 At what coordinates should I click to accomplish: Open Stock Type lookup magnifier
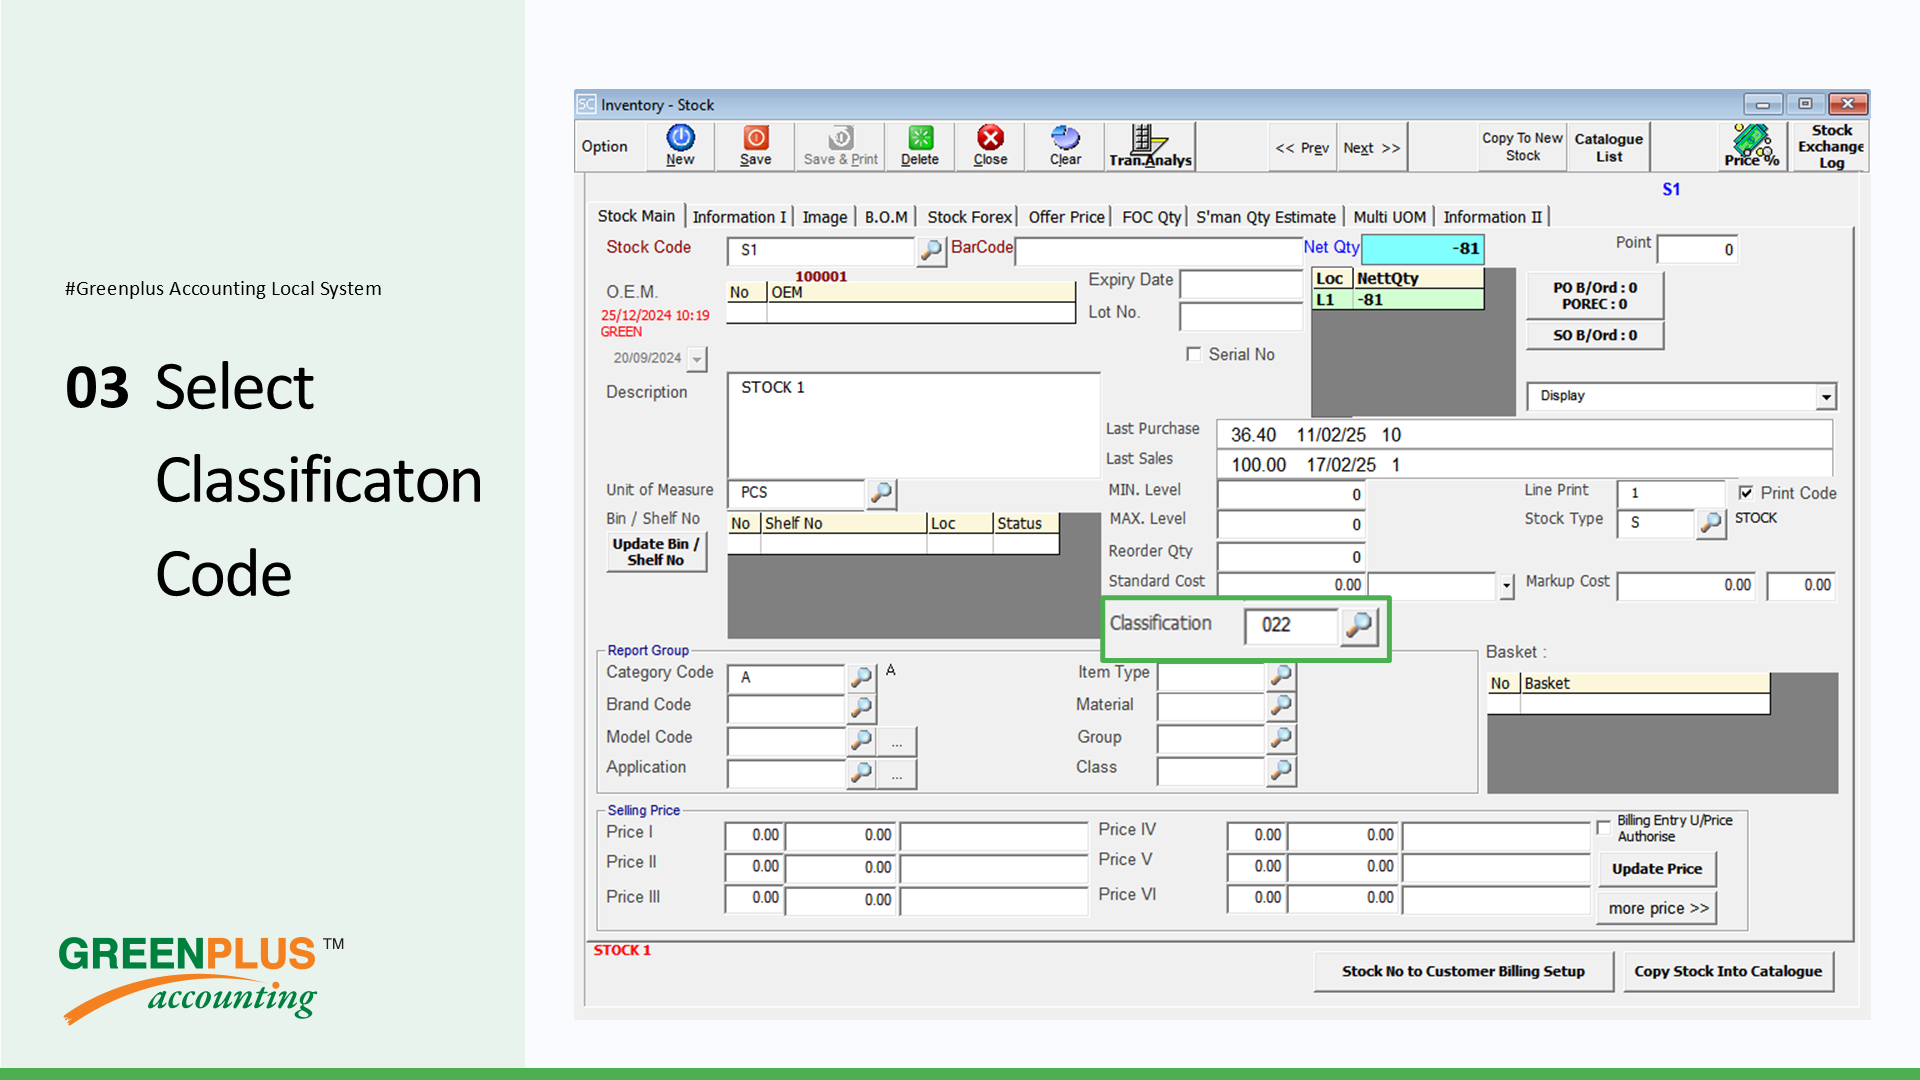coord(1711,523)
